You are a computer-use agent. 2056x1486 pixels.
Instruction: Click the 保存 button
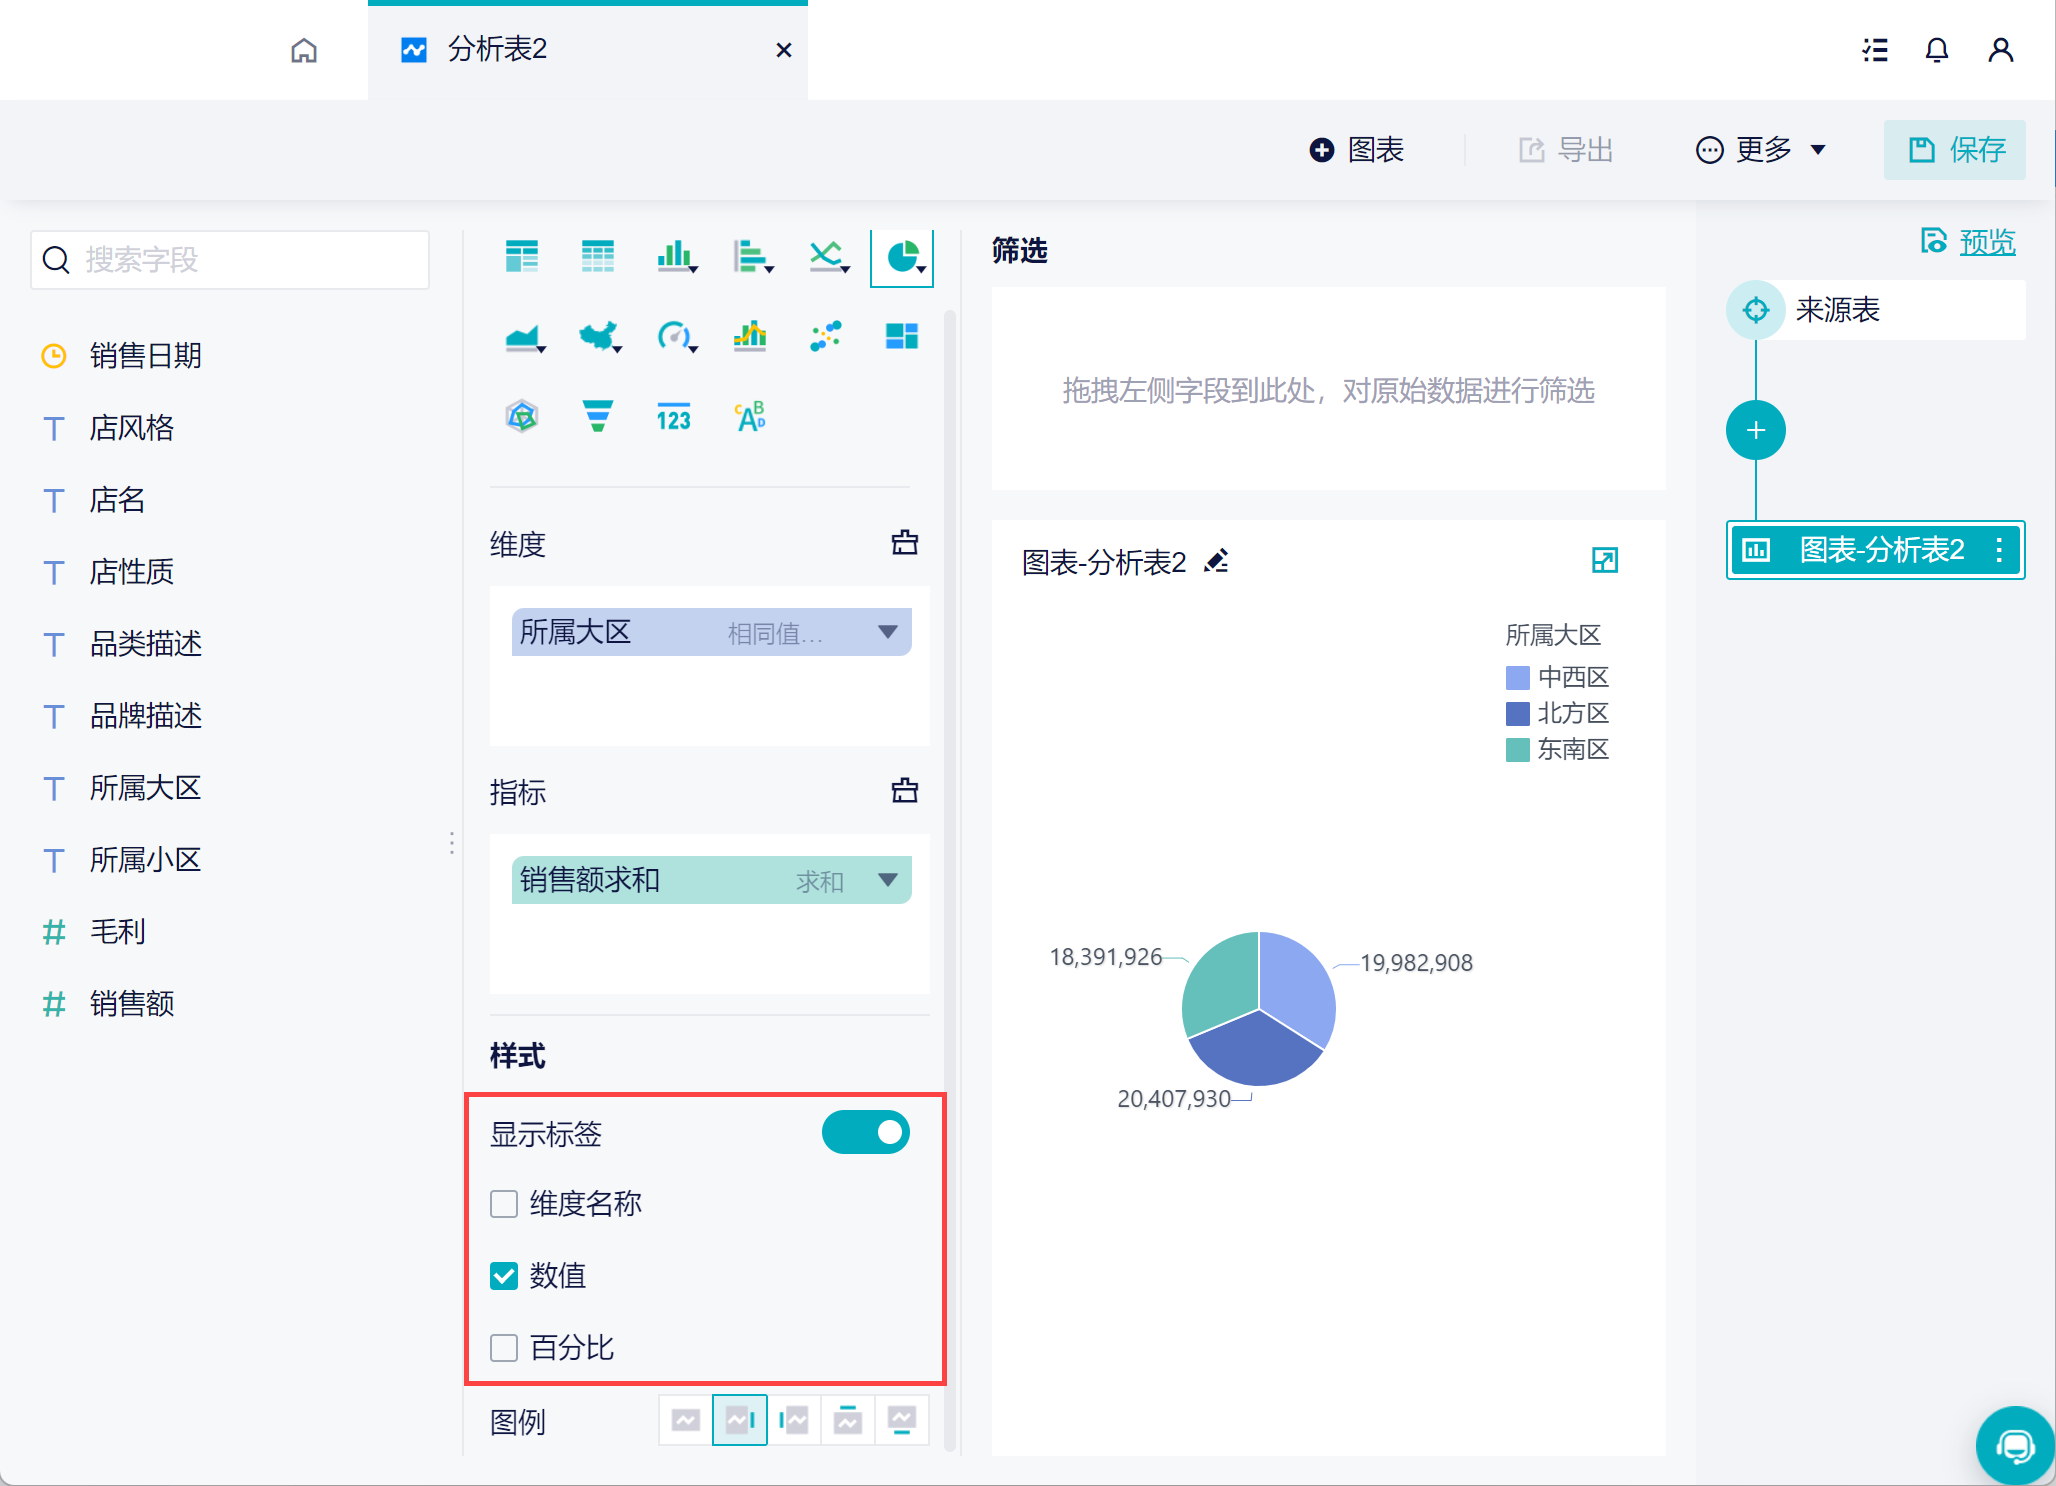tap(1955, 150)
